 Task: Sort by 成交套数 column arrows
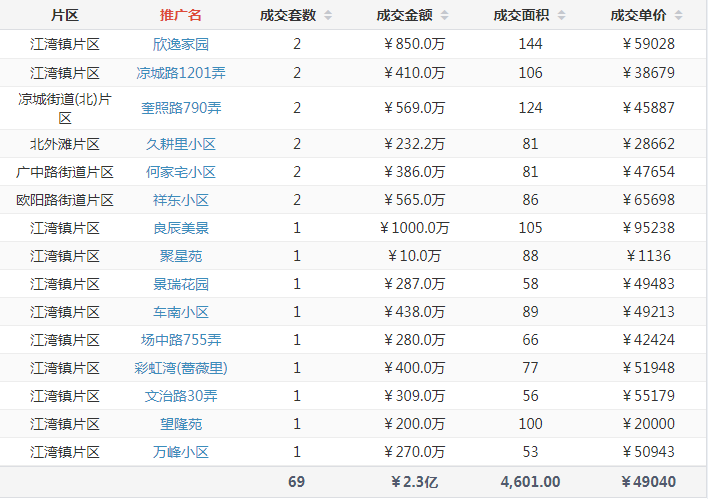point(328,15)
